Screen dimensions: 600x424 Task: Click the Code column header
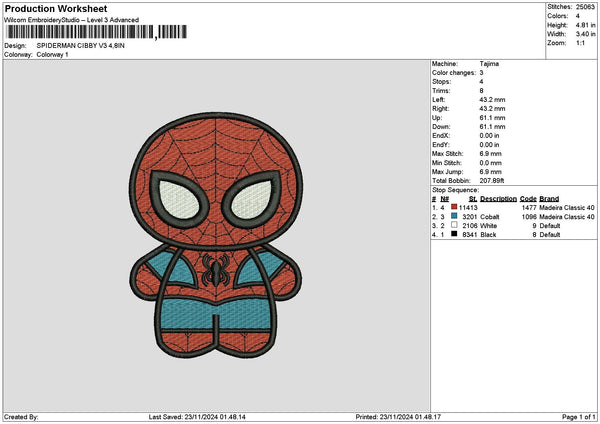(528, 199)
